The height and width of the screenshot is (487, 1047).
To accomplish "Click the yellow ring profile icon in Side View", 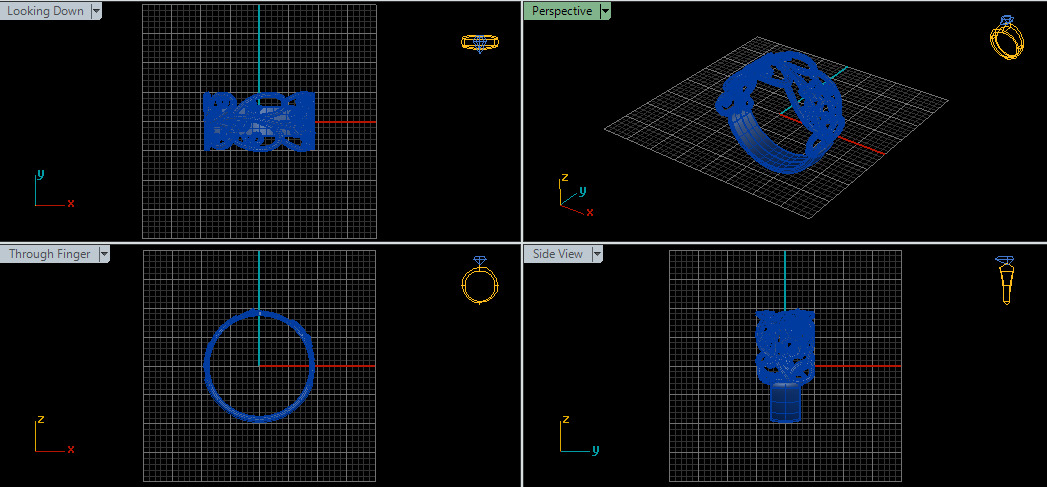I will point(1006,280).
